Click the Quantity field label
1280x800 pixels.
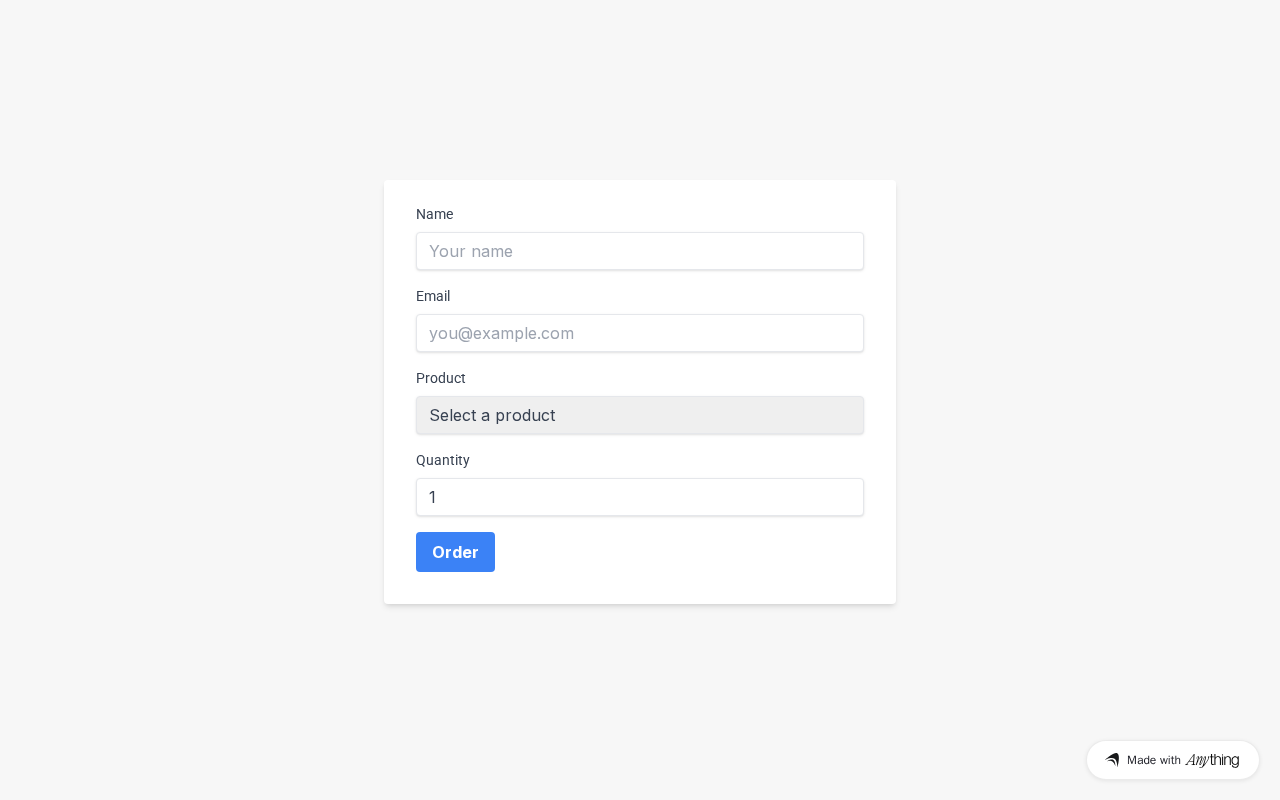(443, 460)
